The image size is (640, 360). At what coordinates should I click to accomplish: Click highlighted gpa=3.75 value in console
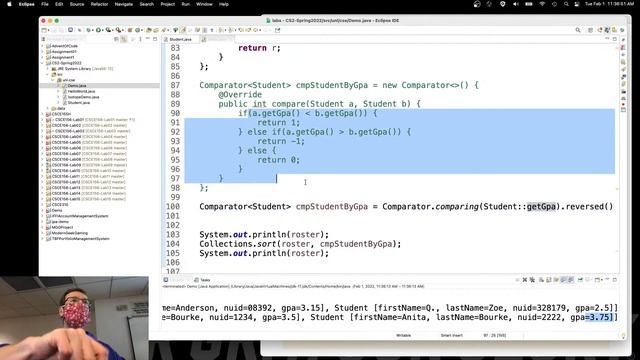(x=599, y=317)
